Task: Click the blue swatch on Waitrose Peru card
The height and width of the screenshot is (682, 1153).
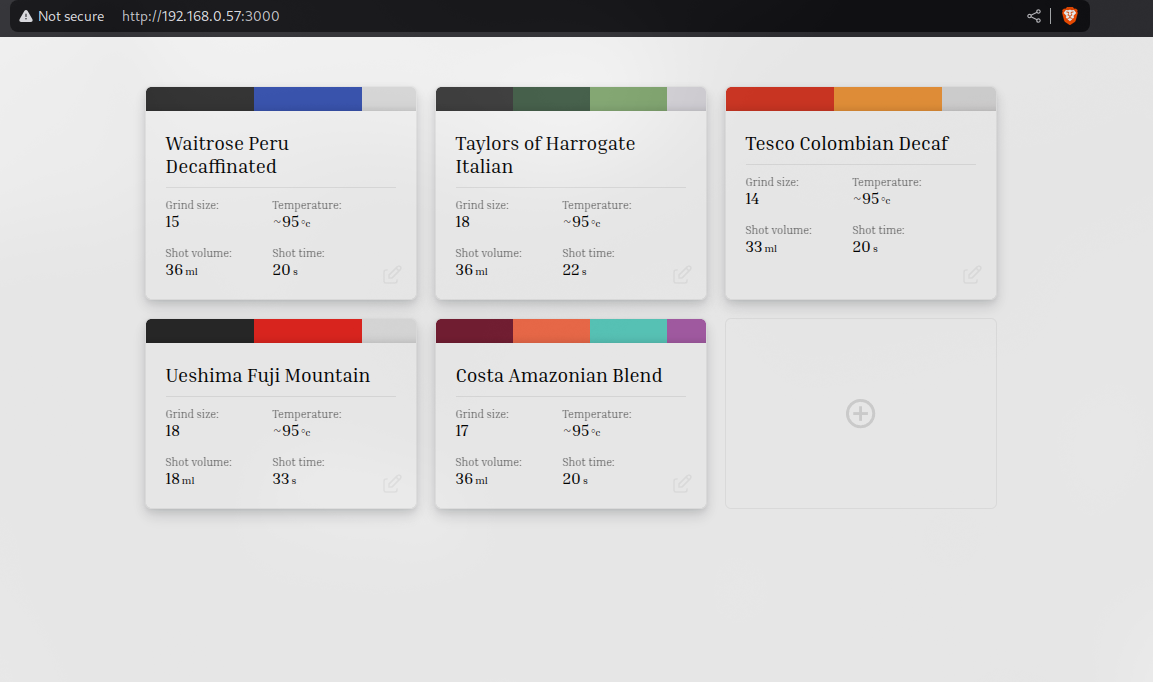Action: click(x=308, y=99)
